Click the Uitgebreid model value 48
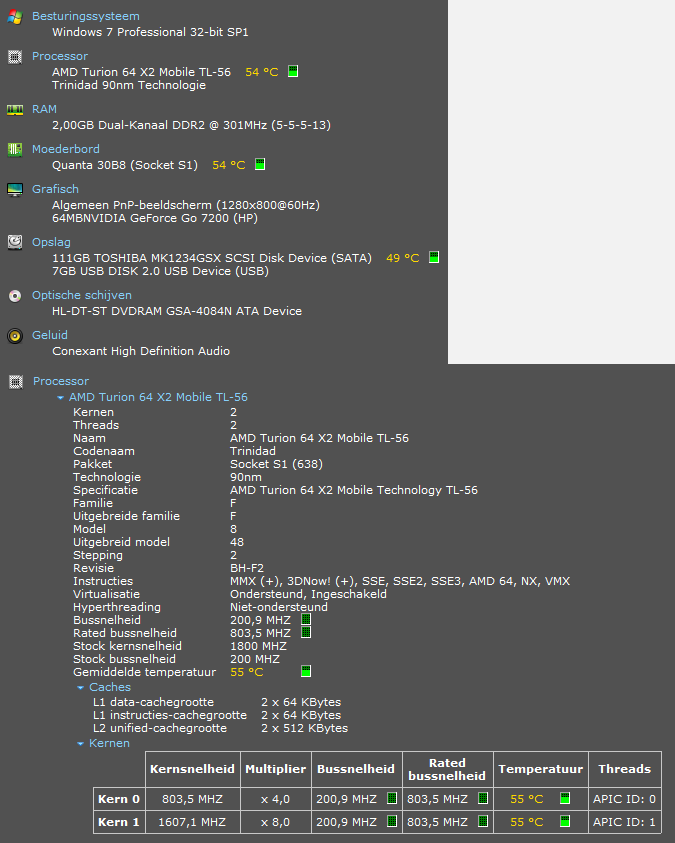The height and width of the screenshot is (843, 675). click(237, 542)
